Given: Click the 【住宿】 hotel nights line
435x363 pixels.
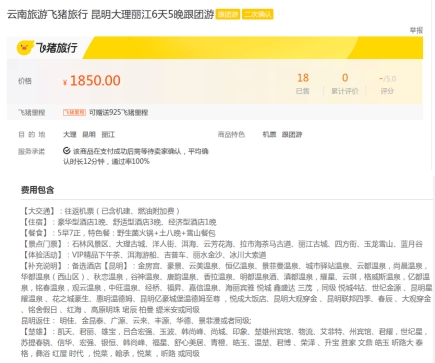Looking at the screenshot, I should (119, 222).
